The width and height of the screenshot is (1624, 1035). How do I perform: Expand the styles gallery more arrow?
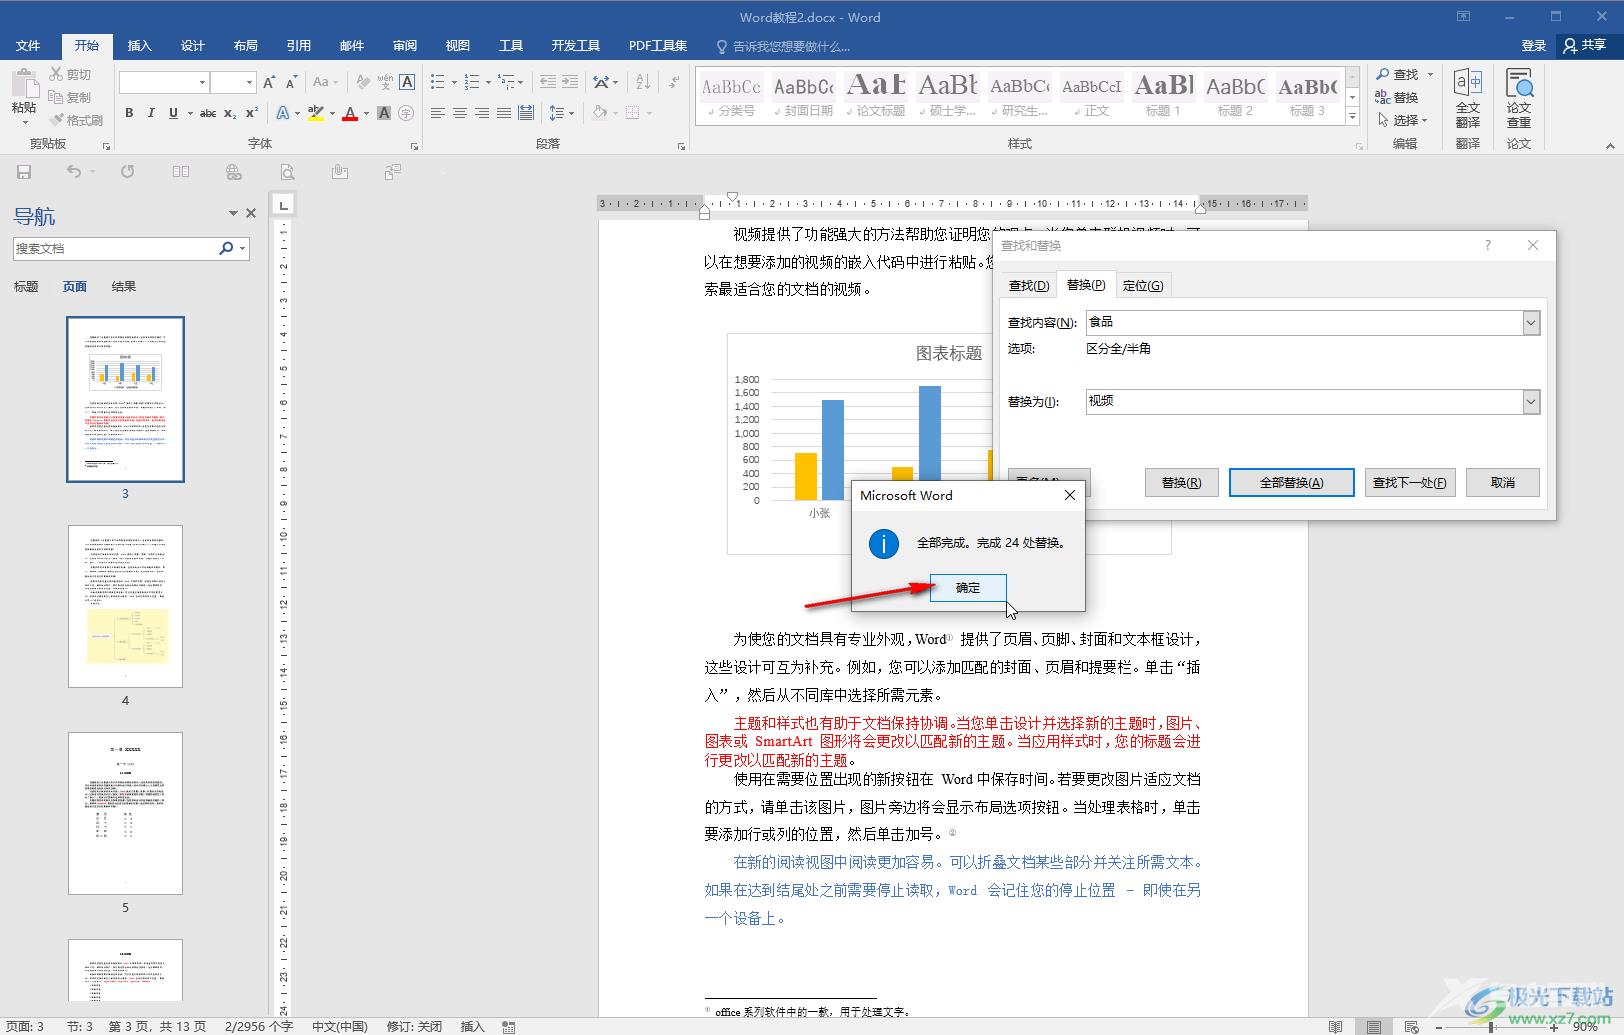pos(1352,117)
